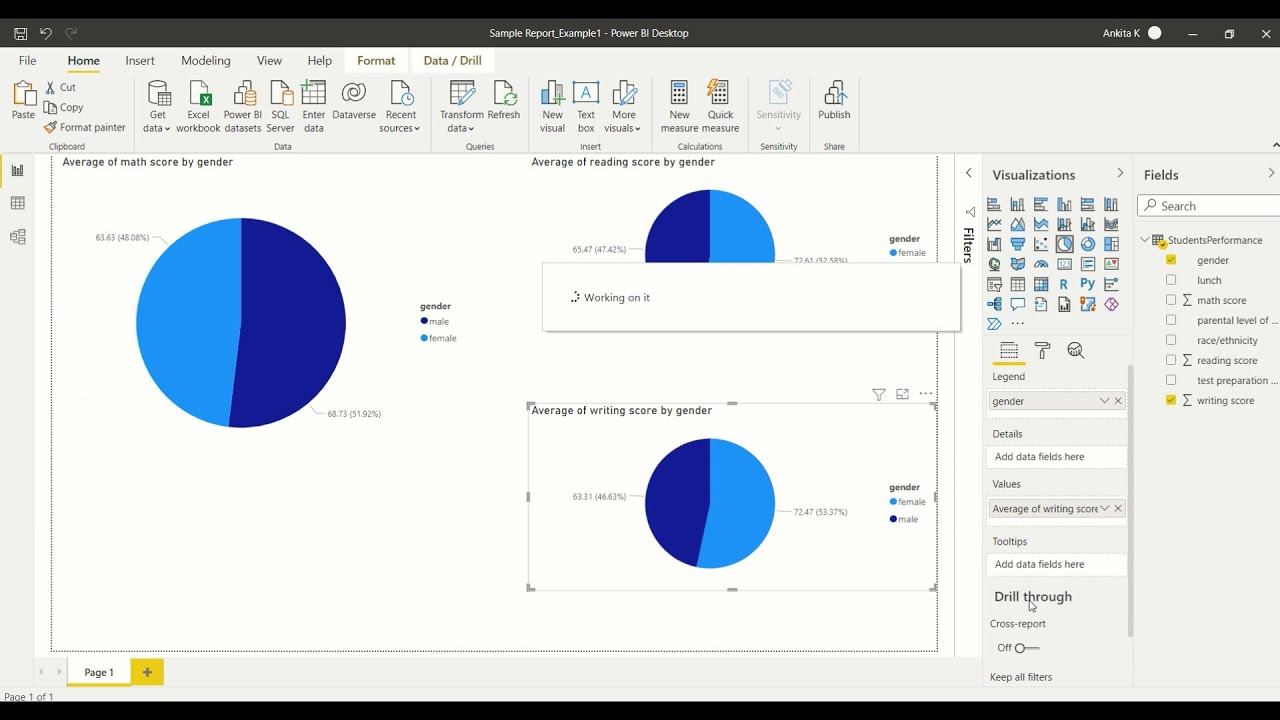Viewport: 1280px width, 720px height.
Task: Open Average of writing score dropdown arrow
Action: click(x=1104, y=509)
